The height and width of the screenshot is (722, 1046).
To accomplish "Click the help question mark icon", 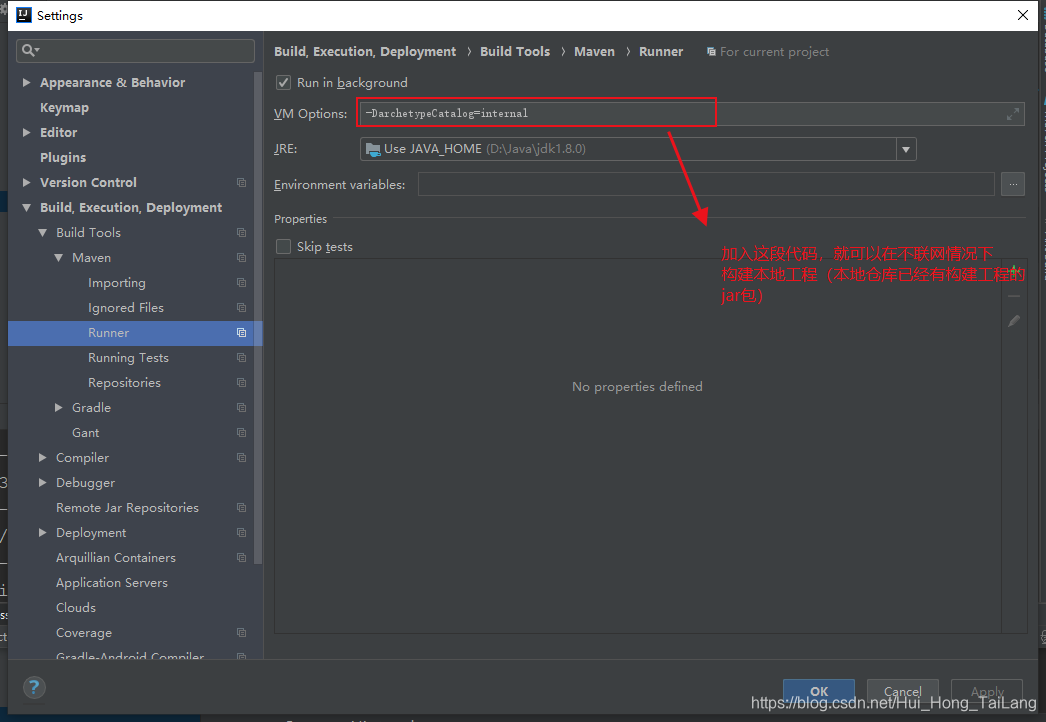I will coord(34,687).
